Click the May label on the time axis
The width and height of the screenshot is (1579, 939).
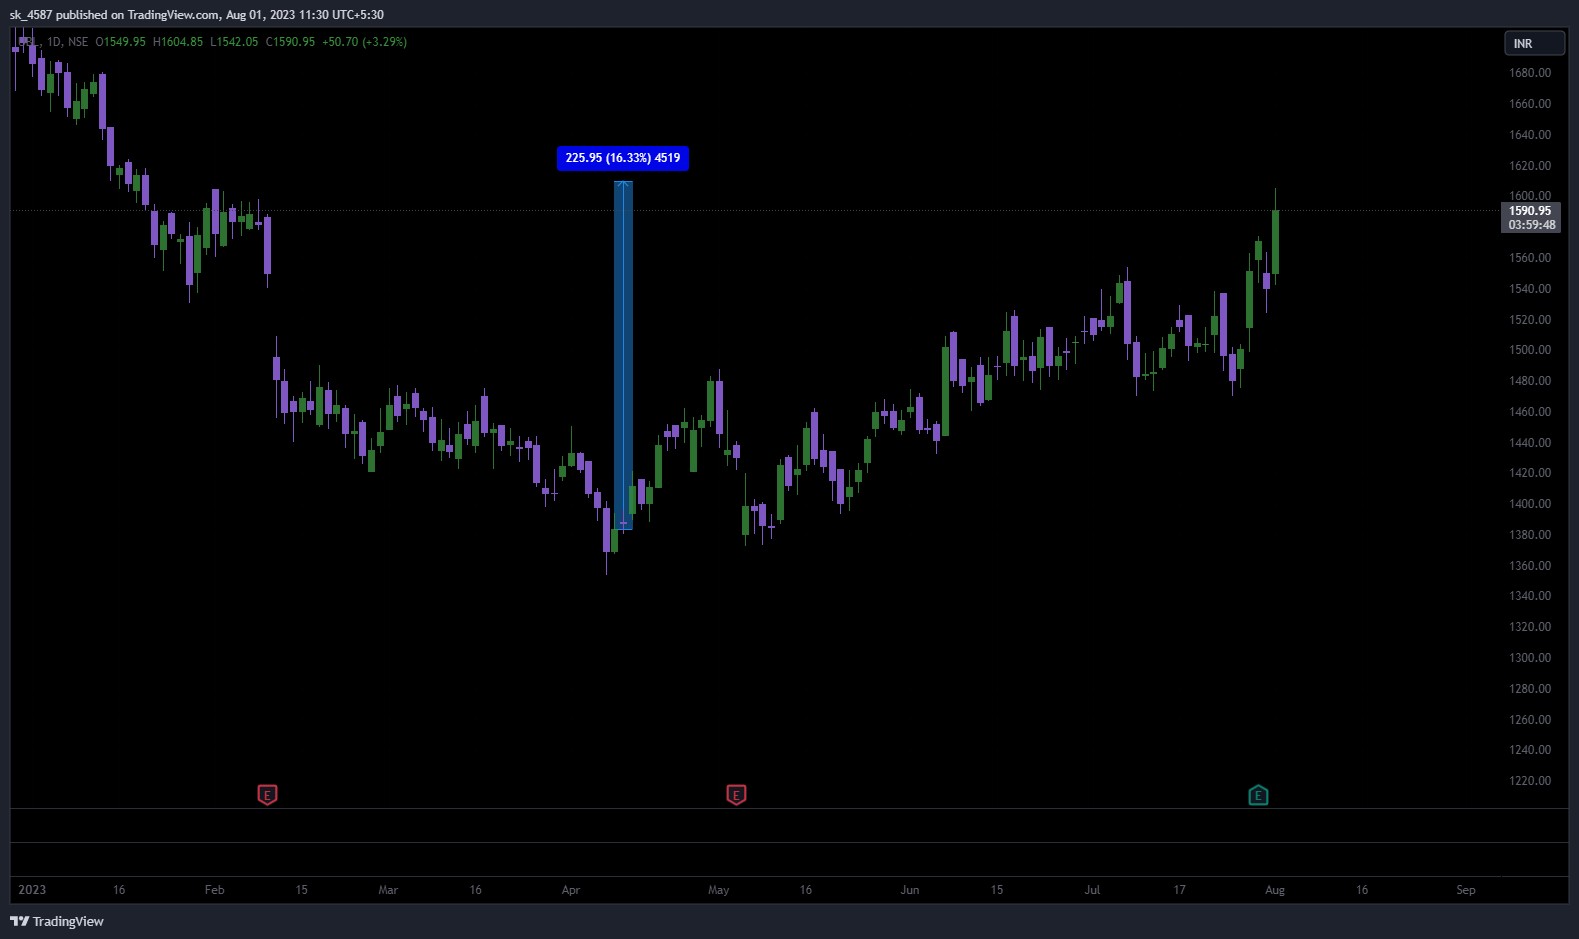click(x=719, y=890)
